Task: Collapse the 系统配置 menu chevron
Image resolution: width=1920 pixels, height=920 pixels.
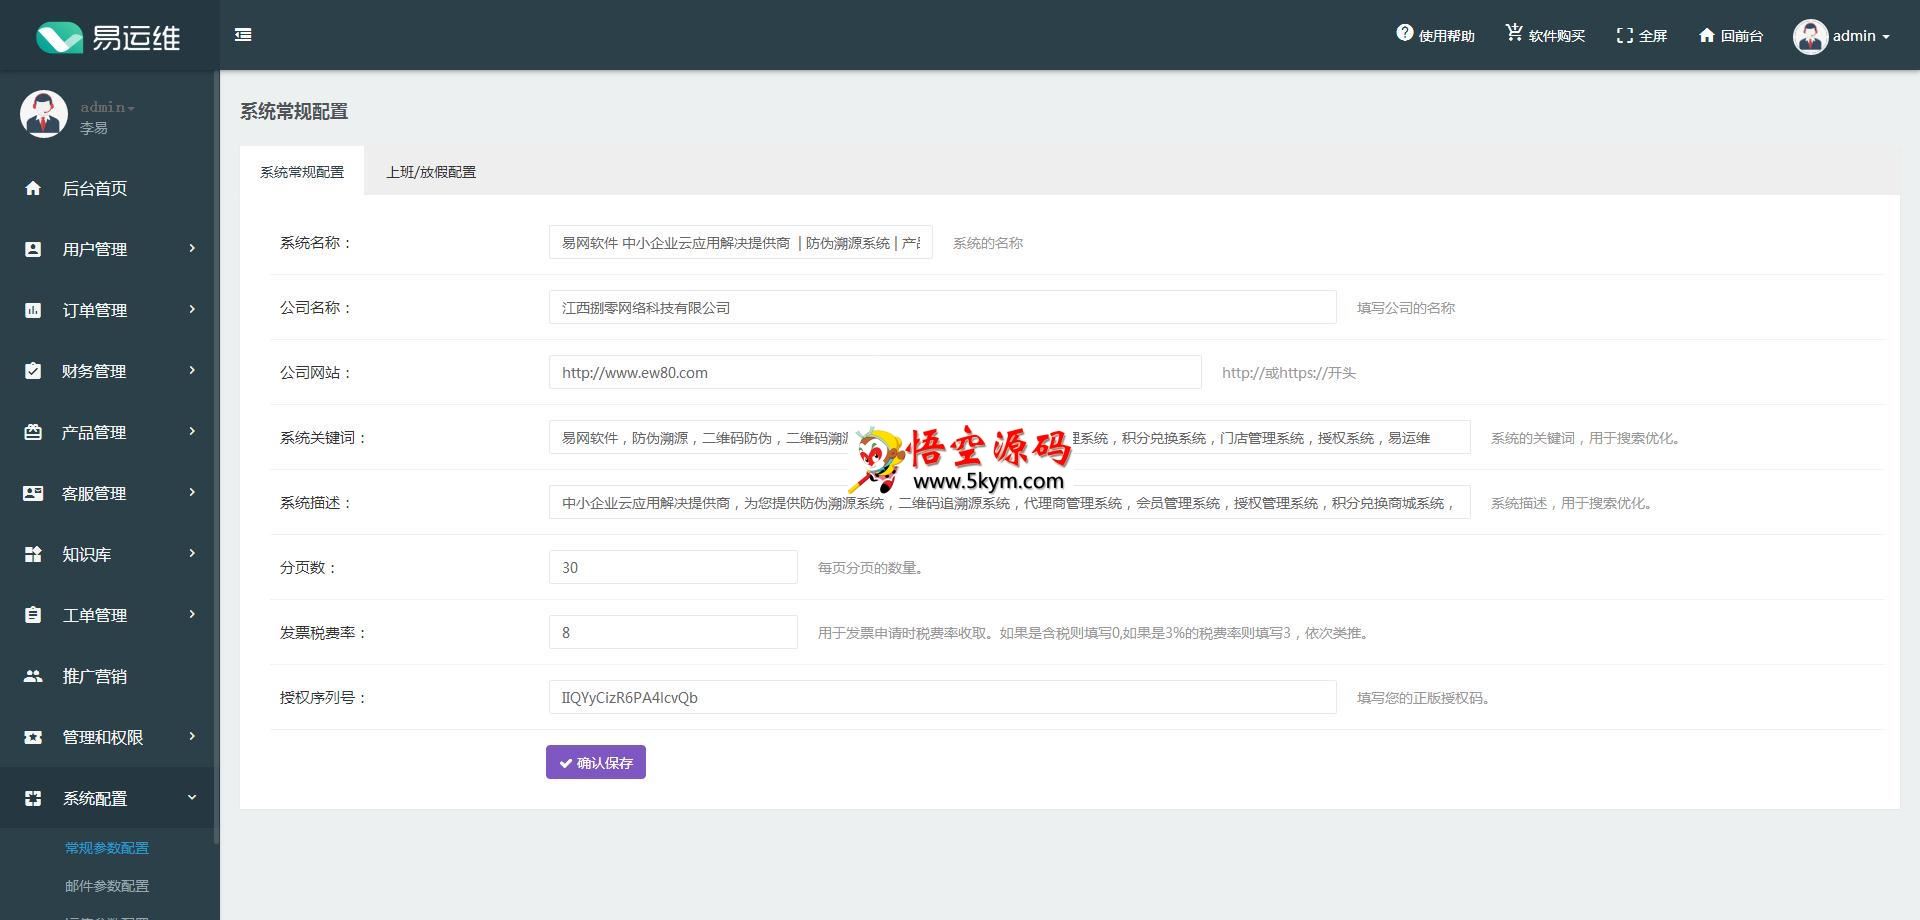Action: point(192,797)
